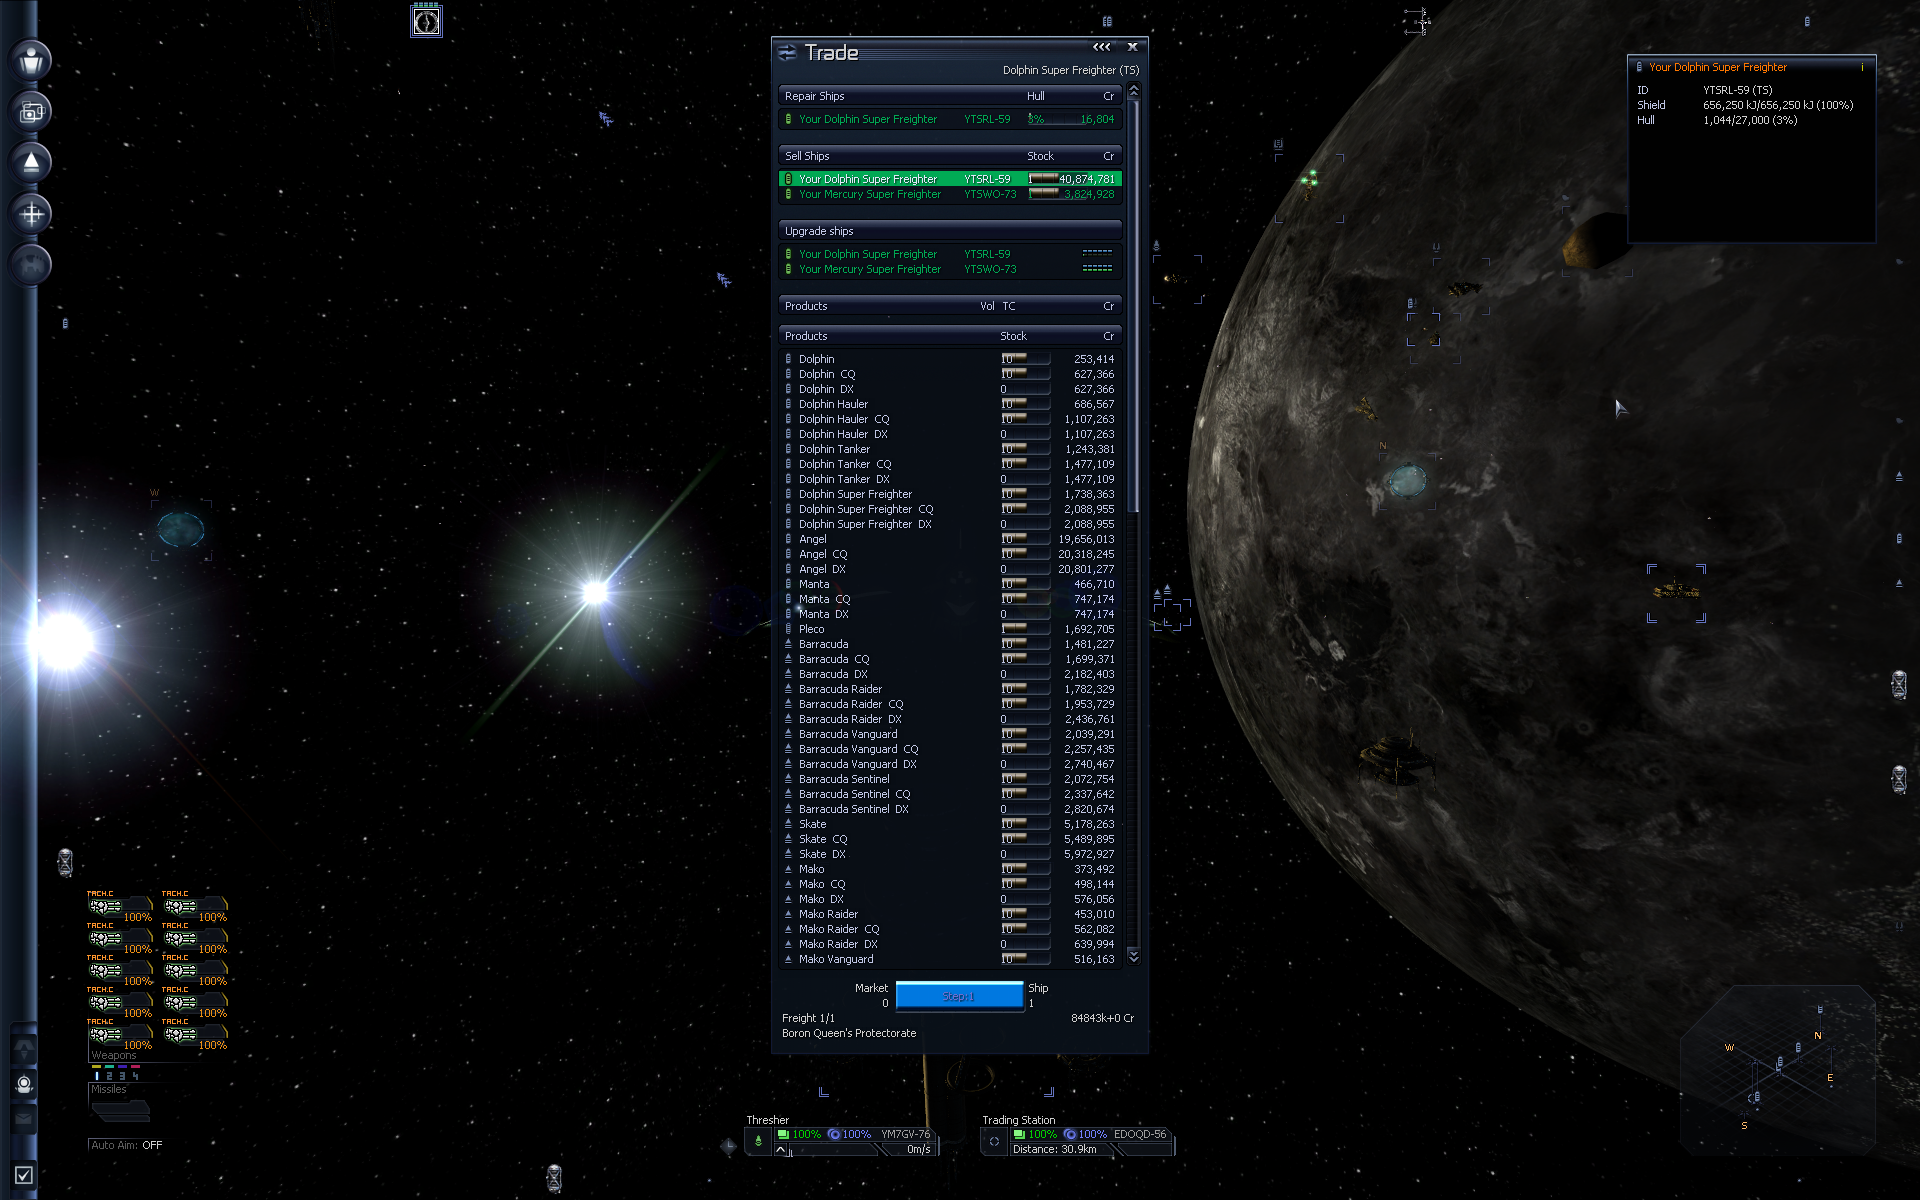The width and height of the screenshot is (1920, 1200).
Task: Select the Barracuda Raider row
Action: pyautogui.click(x=950, y=689)
